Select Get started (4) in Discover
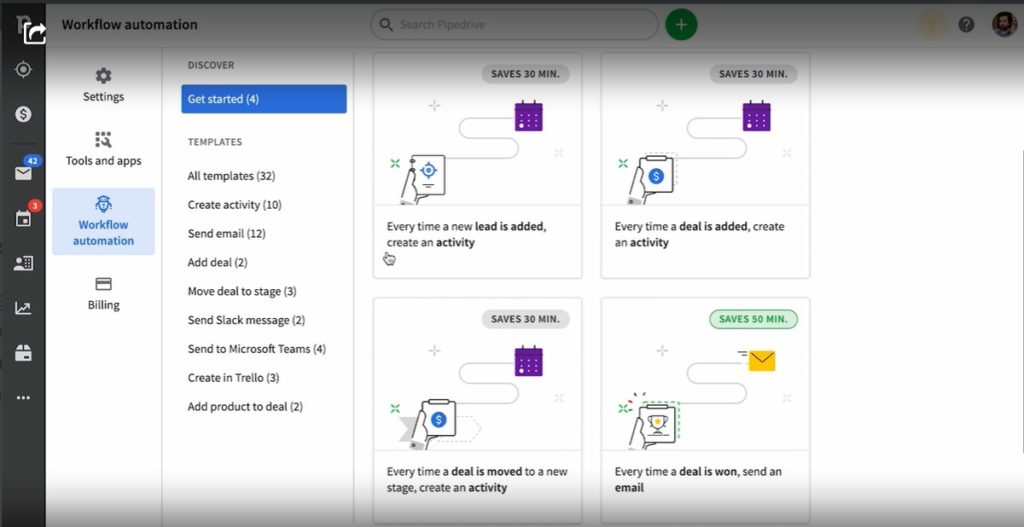The height and width of the screenshot is (527, 1024). pyautogui.click(x=264, y=99)
